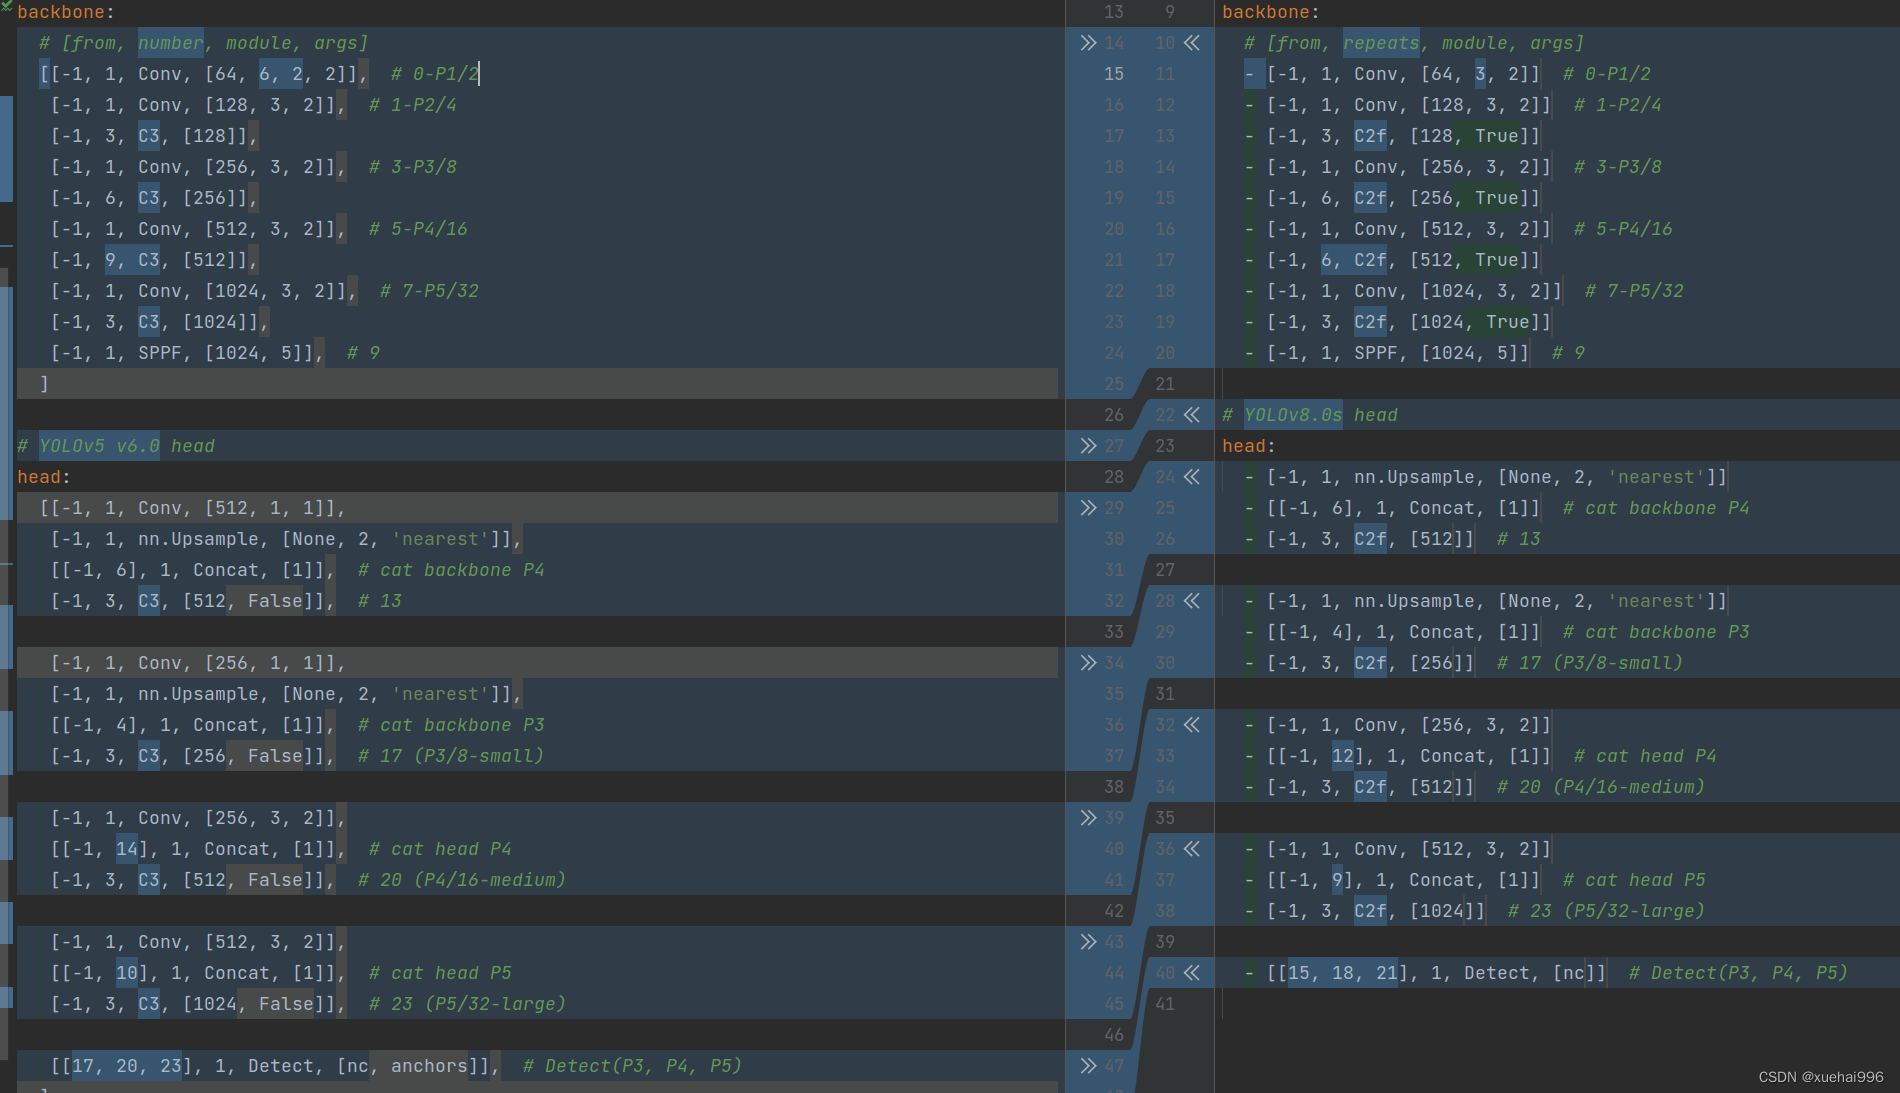Click right Detect comment '# Detect(P3, P4, P5)'
The width and height of the screenshot is (1900, 1093).
point(1738,973)
